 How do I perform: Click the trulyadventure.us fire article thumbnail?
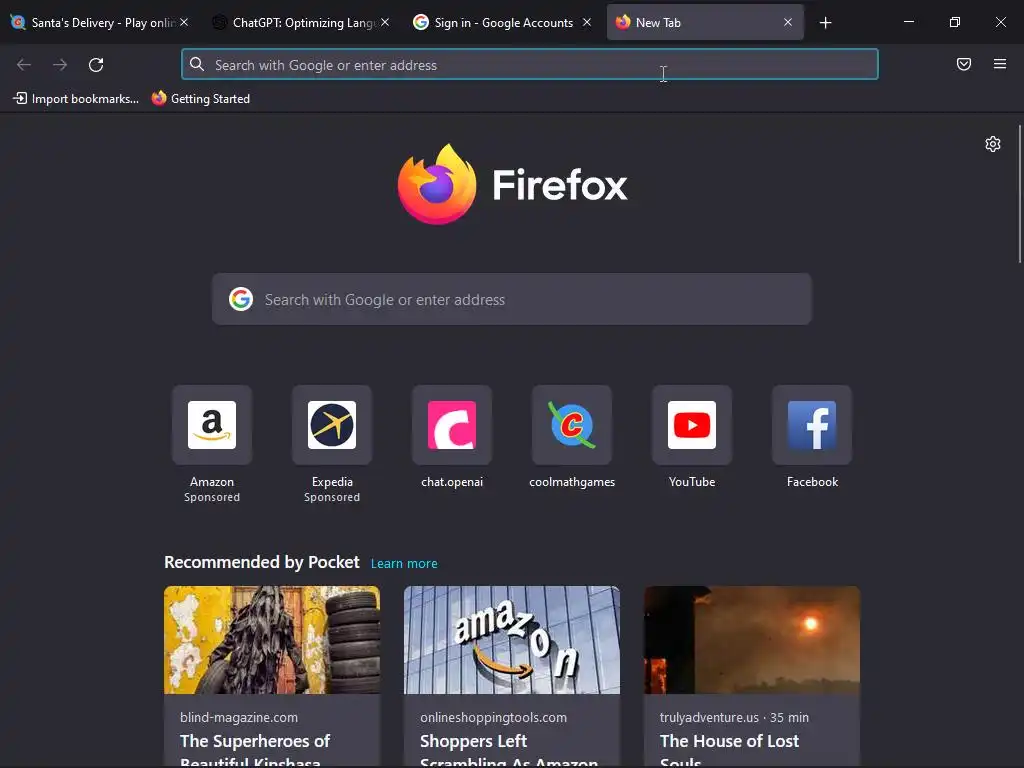pos(752,640)
